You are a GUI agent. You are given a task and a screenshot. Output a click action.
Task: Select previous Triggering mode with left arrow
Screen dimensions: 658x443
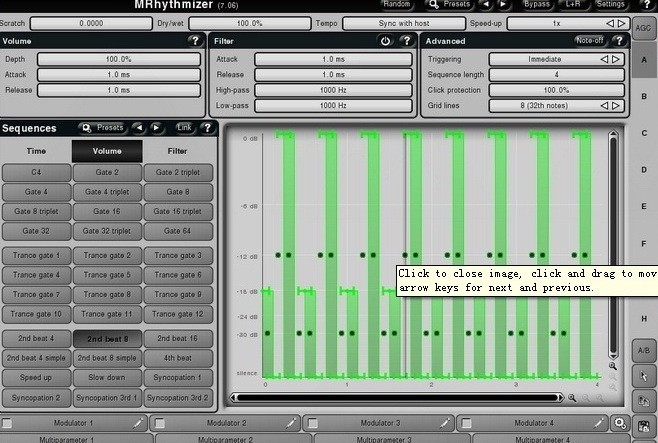[604, 59]
